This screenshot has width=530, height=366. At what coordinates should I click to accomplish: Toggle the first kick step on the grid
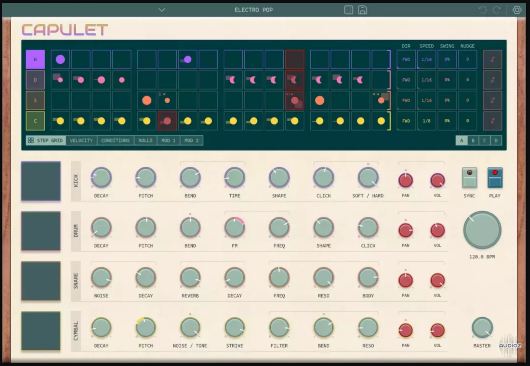click(x=60, y=59)
